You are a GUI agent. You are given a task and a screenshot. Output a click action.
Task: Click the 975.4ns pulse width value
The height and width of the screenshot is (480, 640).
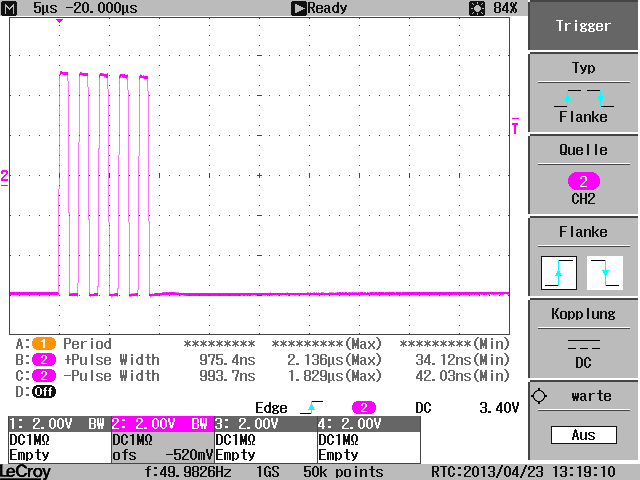[227, 360]
